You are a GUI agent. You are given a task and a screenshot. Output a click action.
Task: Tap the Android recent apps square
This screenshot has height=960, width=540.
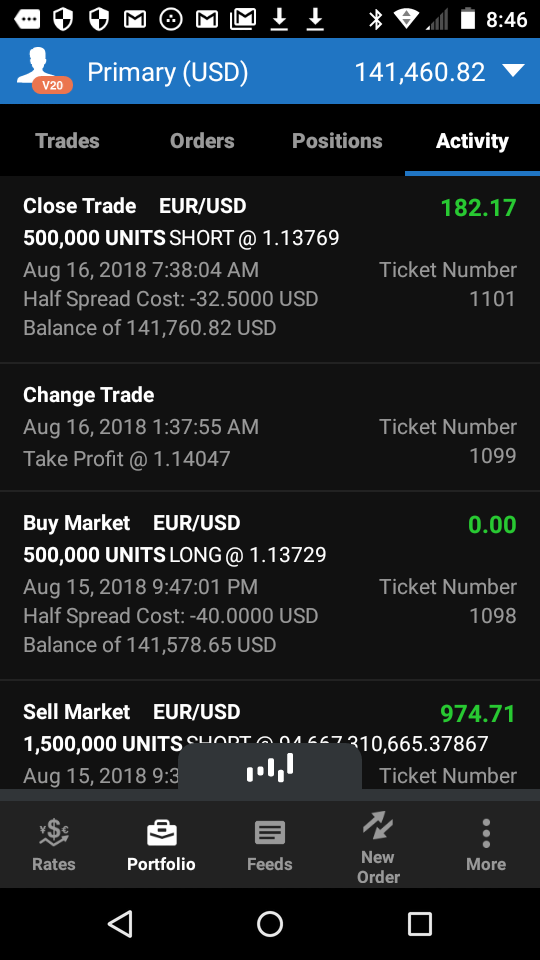[x=419, y=923]
